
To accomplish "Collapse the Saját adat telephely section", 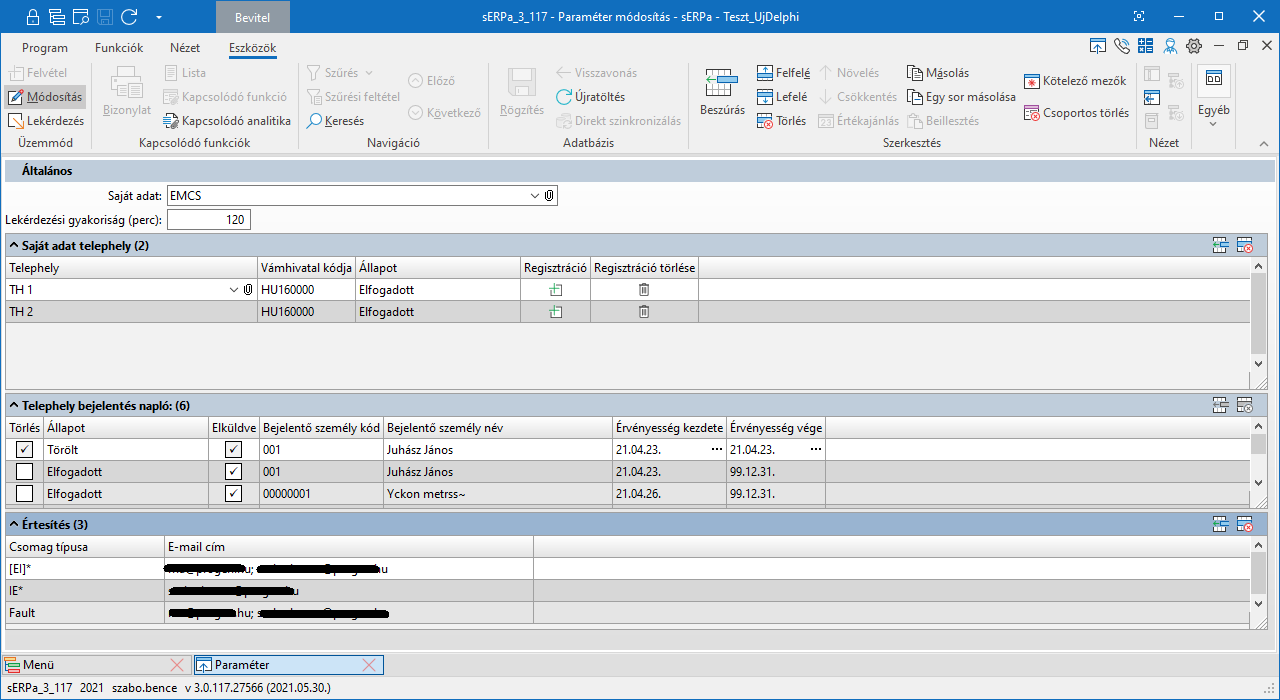I will click(x=13, y=245).
